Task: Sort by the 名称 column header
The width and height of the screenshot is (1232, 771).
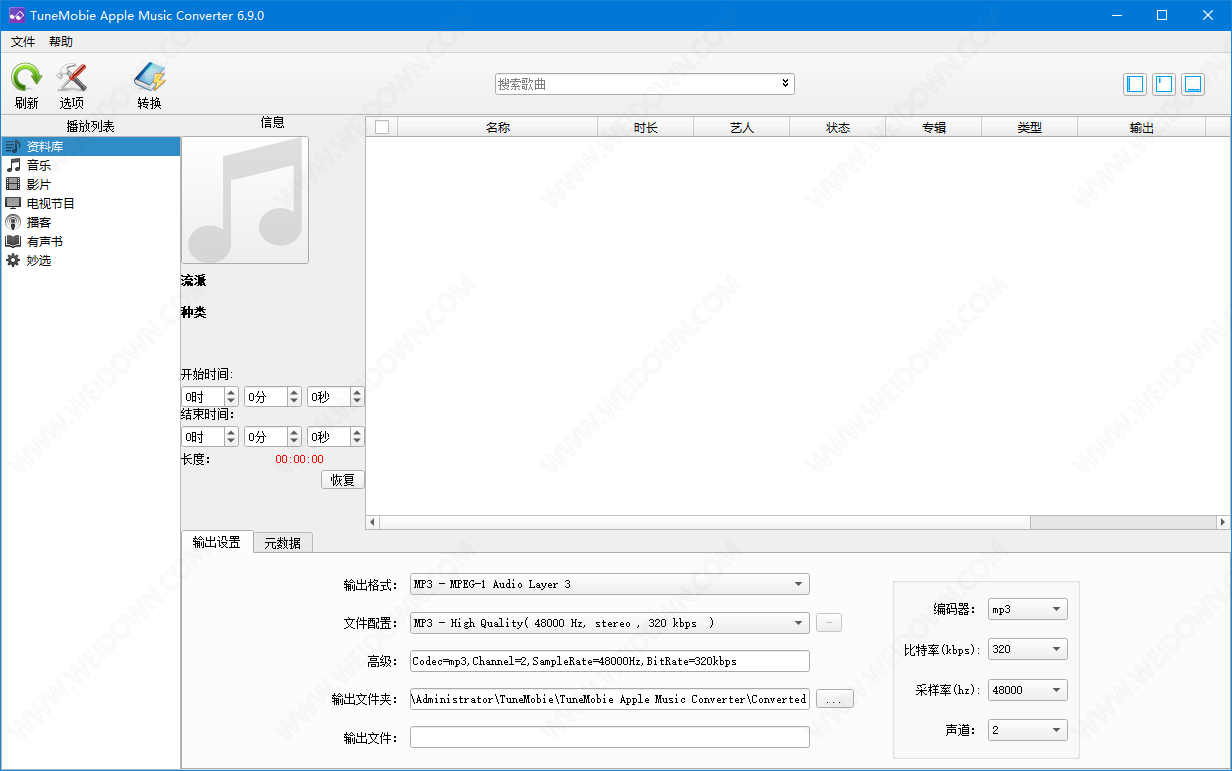Action: [497, 127]
